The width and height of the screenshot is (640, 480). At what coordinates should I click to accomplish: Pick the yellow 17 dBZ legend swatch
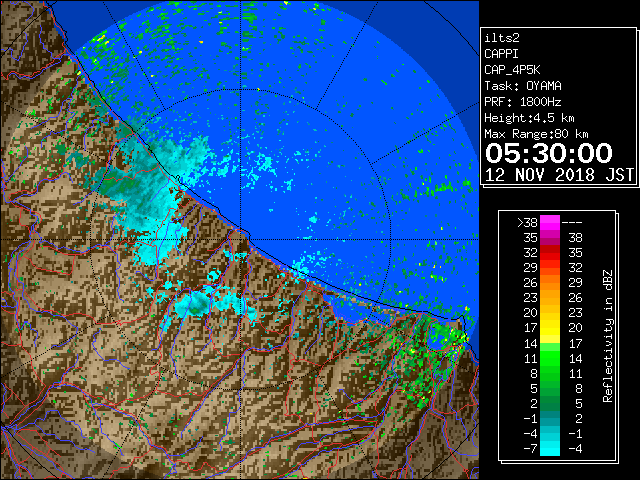point(550,328)
